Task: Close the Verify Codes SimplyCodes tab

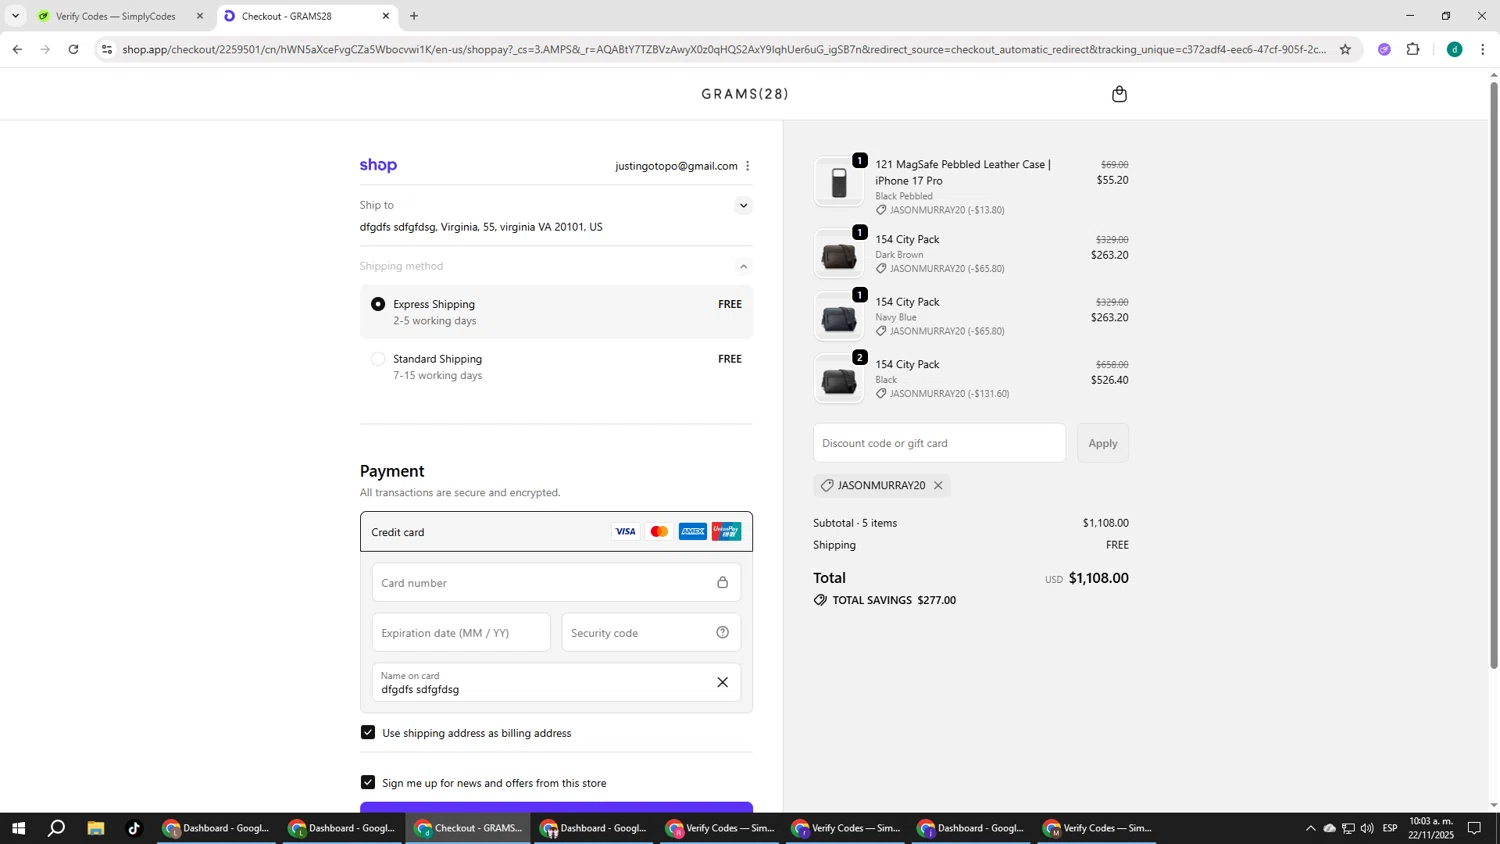Action: [199, 16]
